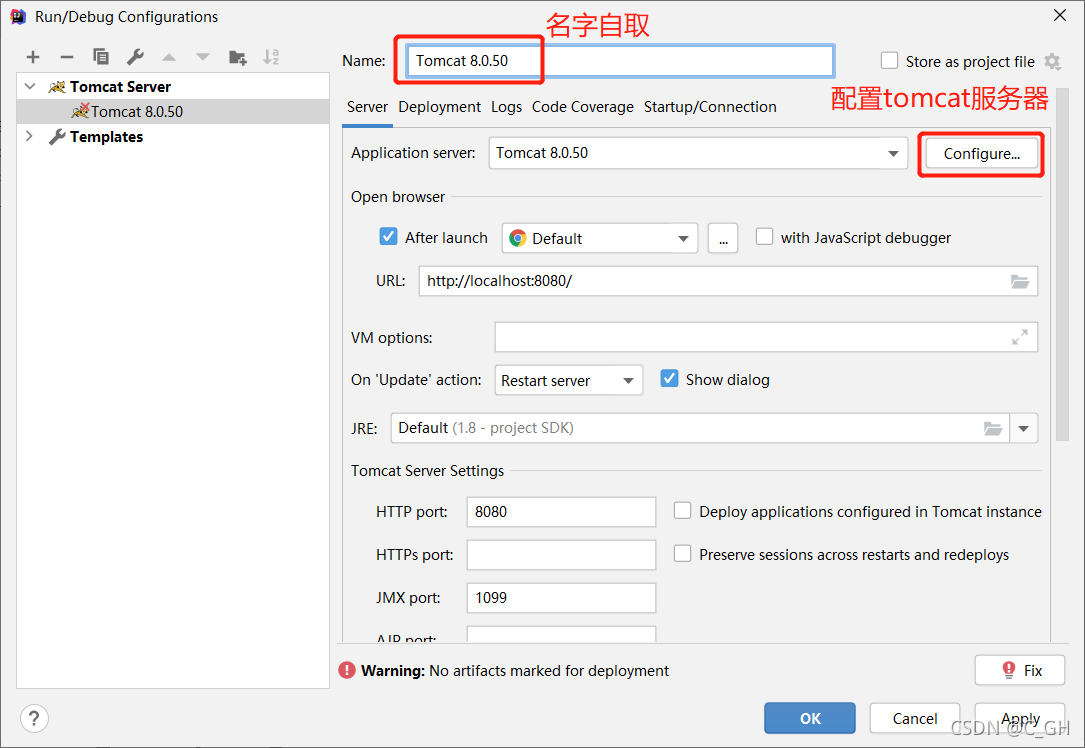Screen dimensions: 1085x748
Task: Select the Tomcat Server group row
Action: tap(173, 86)
